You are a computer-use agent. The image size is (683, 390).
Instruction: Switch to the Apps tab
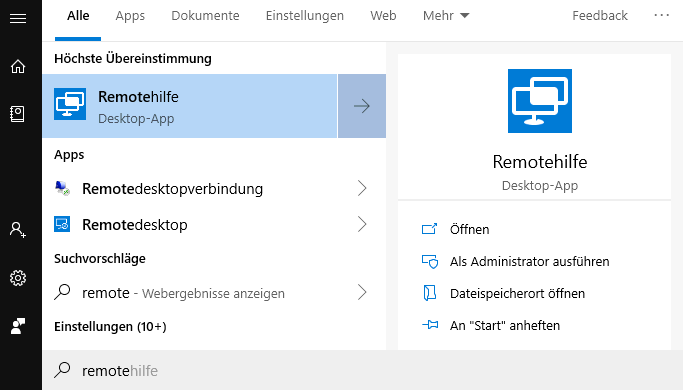130,16
